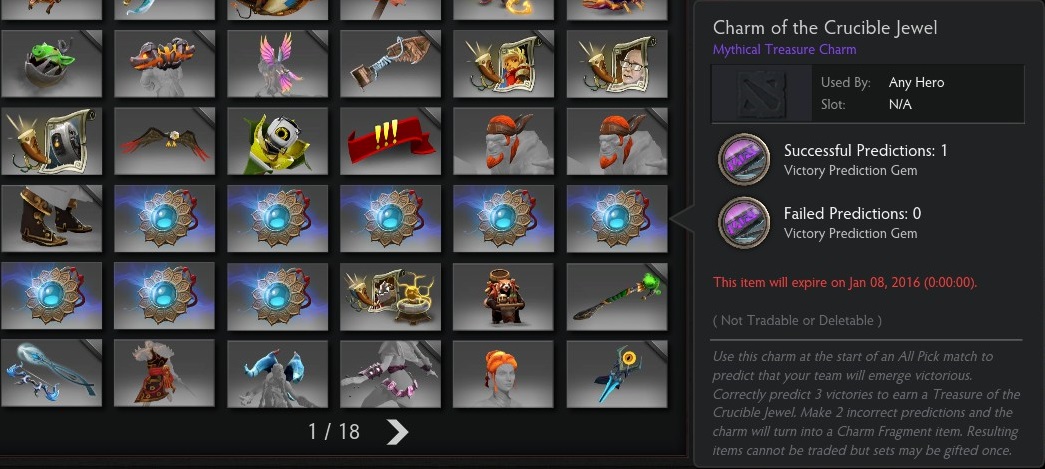This screenshot has width=1045, height=469.
Task: Select the horn with blonde kid portrait
Action: [x=503, y=64]
